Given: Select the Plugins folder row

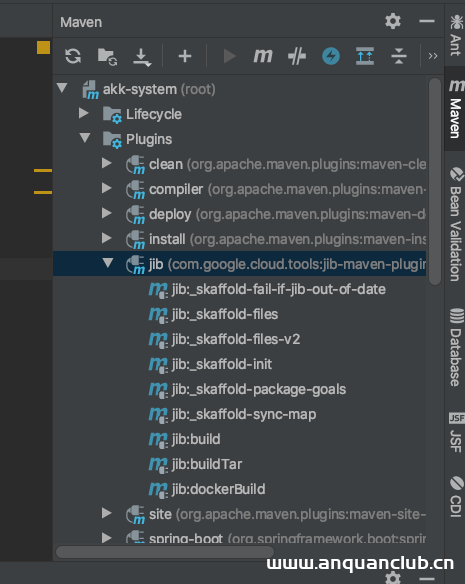Looking at the screenshot, I should pyautogui.click(x=240, y=139).
